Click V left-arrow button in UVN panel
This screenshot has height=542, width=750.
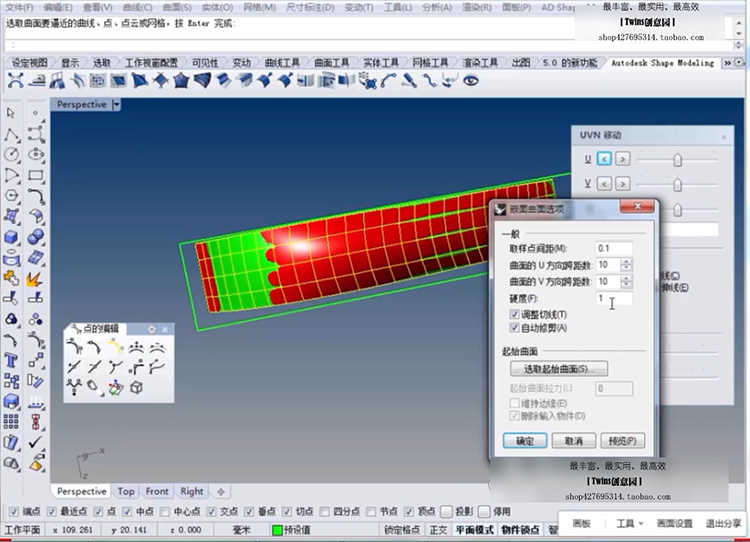pos(604,183)
